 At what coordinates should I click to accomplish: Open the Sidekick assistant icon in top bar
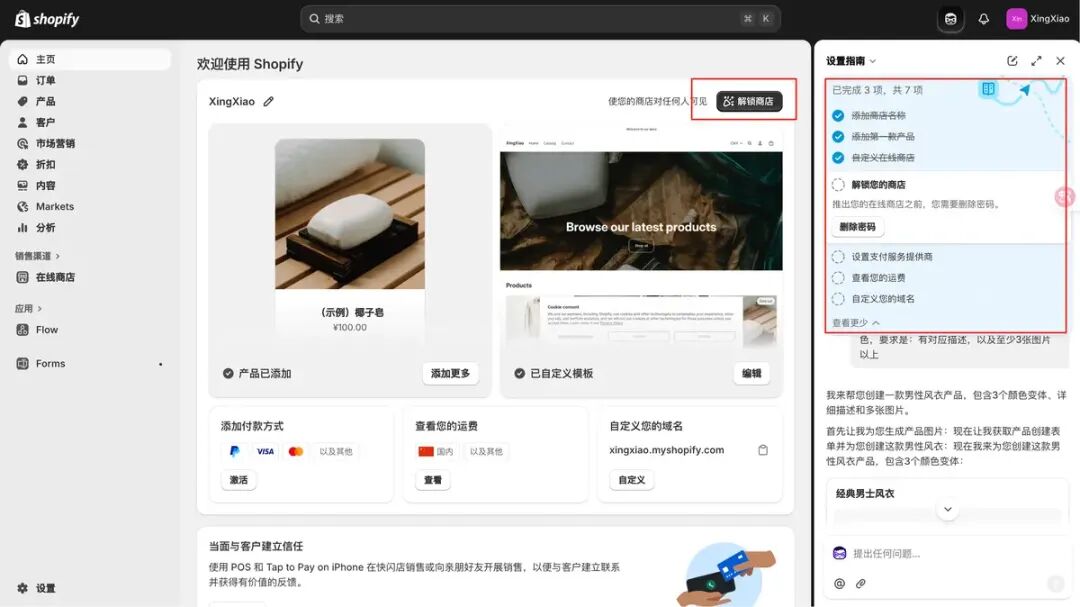click(951, 19)
